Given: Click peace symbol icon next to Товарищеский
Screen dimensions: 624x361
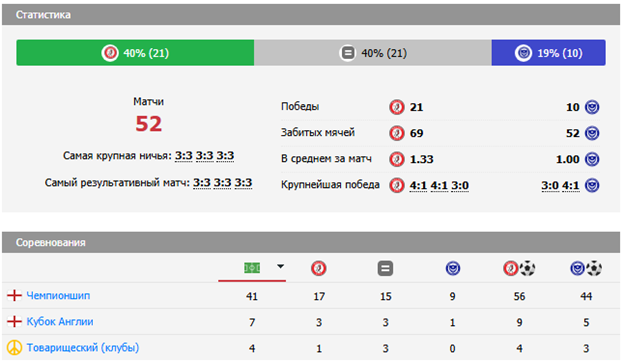Looking at the screenshot, I should (14, 347).
